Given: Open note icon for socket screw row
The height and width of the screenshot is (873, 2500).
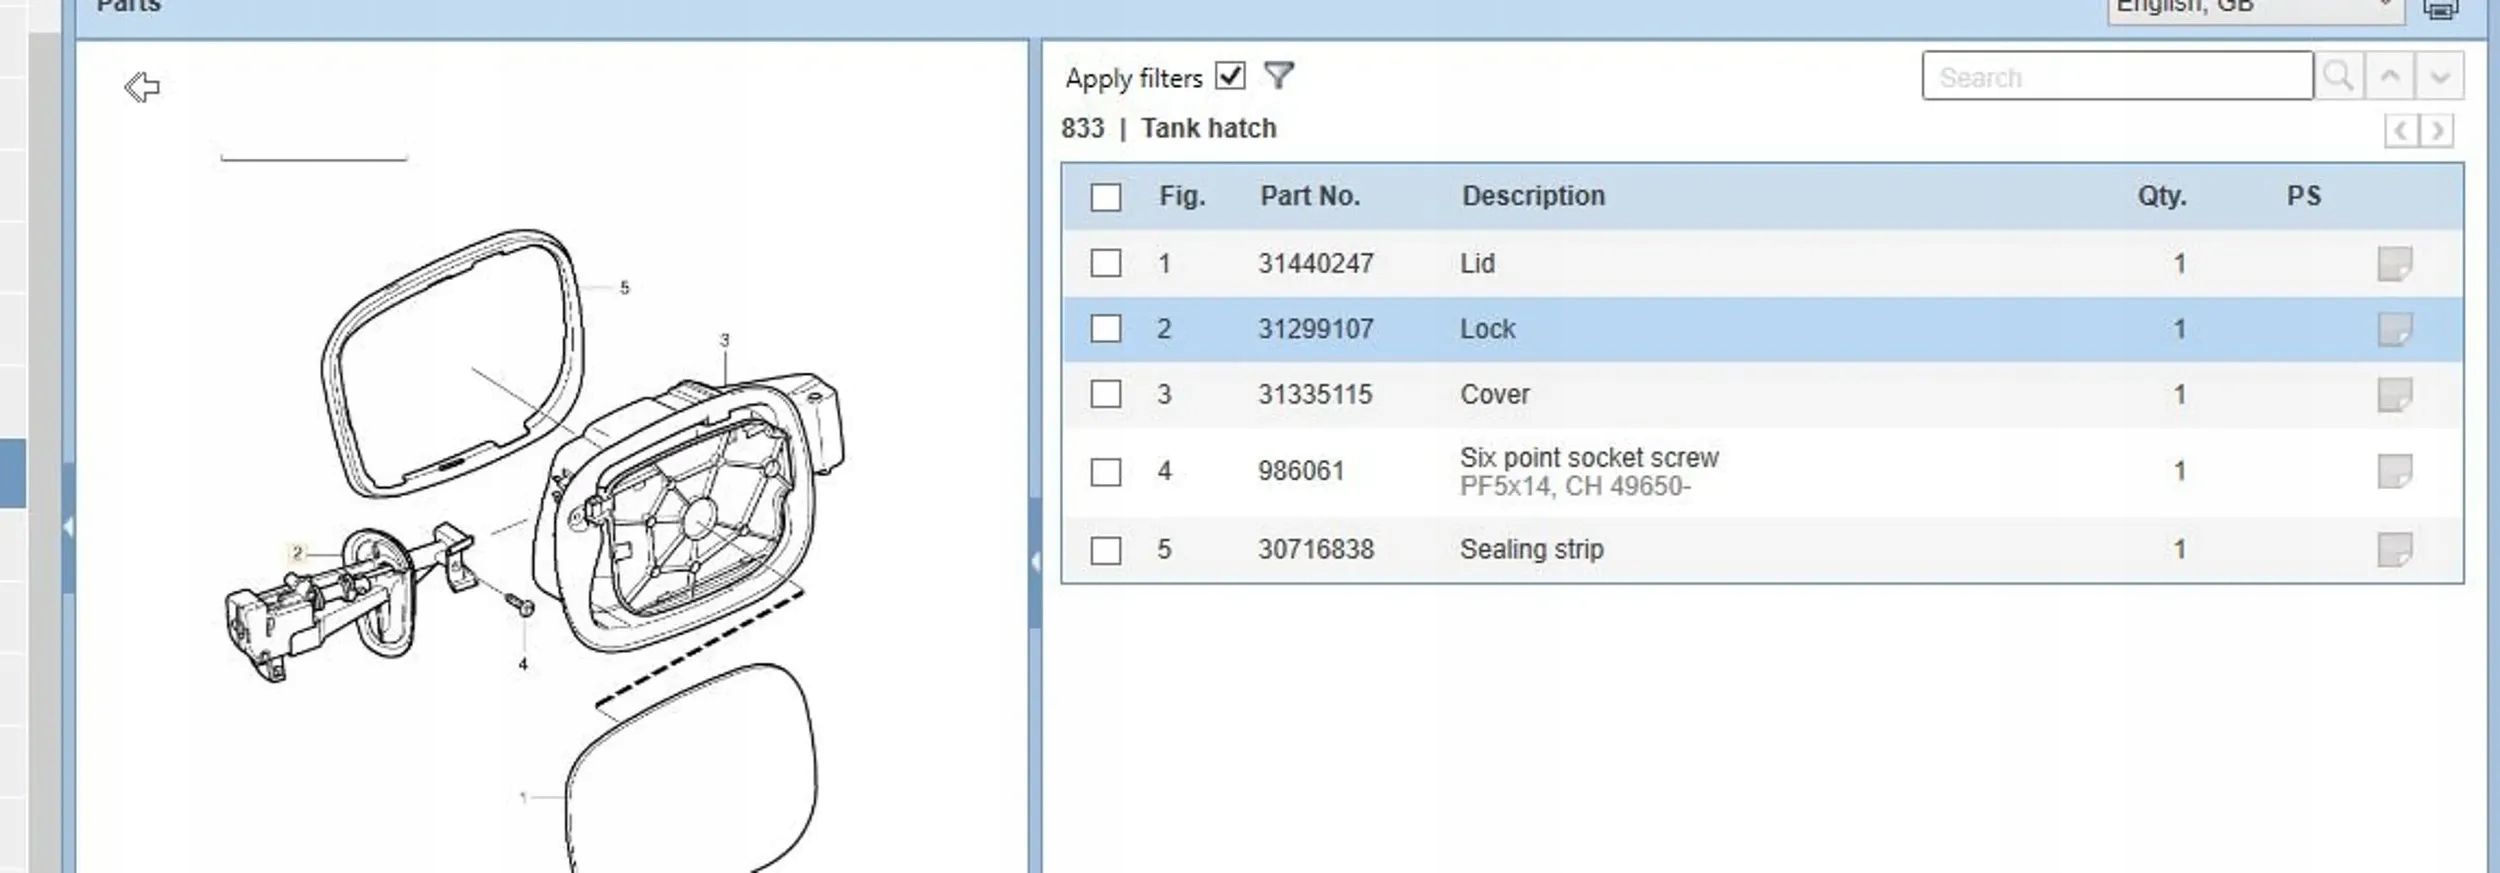Looking at the screenshot, I should [x=2394, y=471].
